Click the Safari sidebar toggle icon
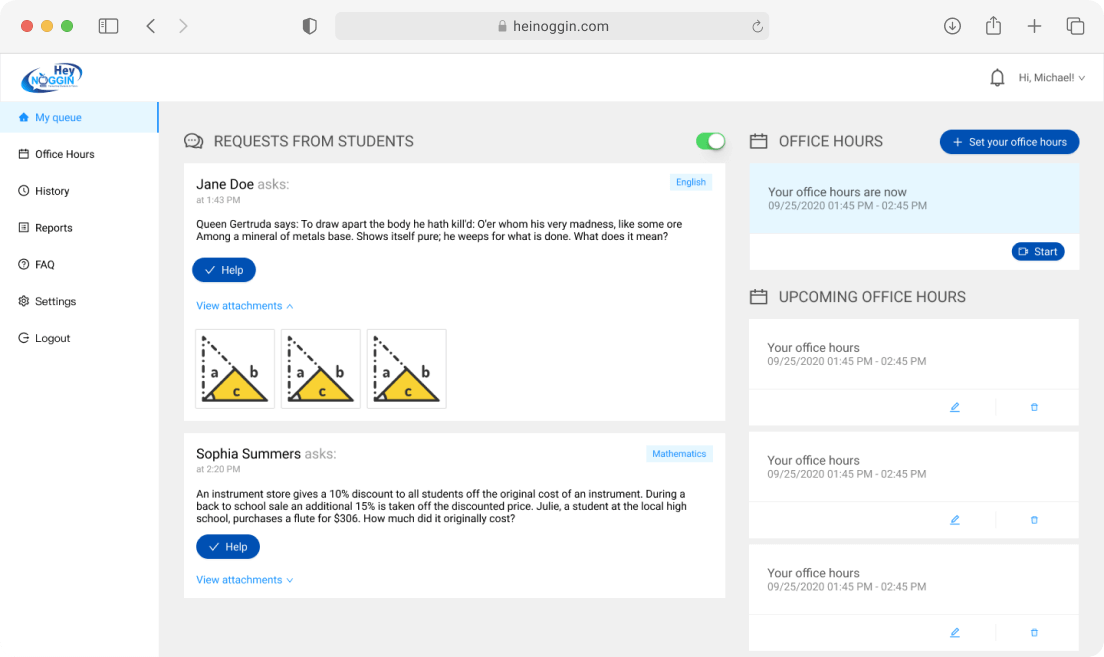Image resolution: width=1104 pixels, height=657 pixels. coord(108,26)
